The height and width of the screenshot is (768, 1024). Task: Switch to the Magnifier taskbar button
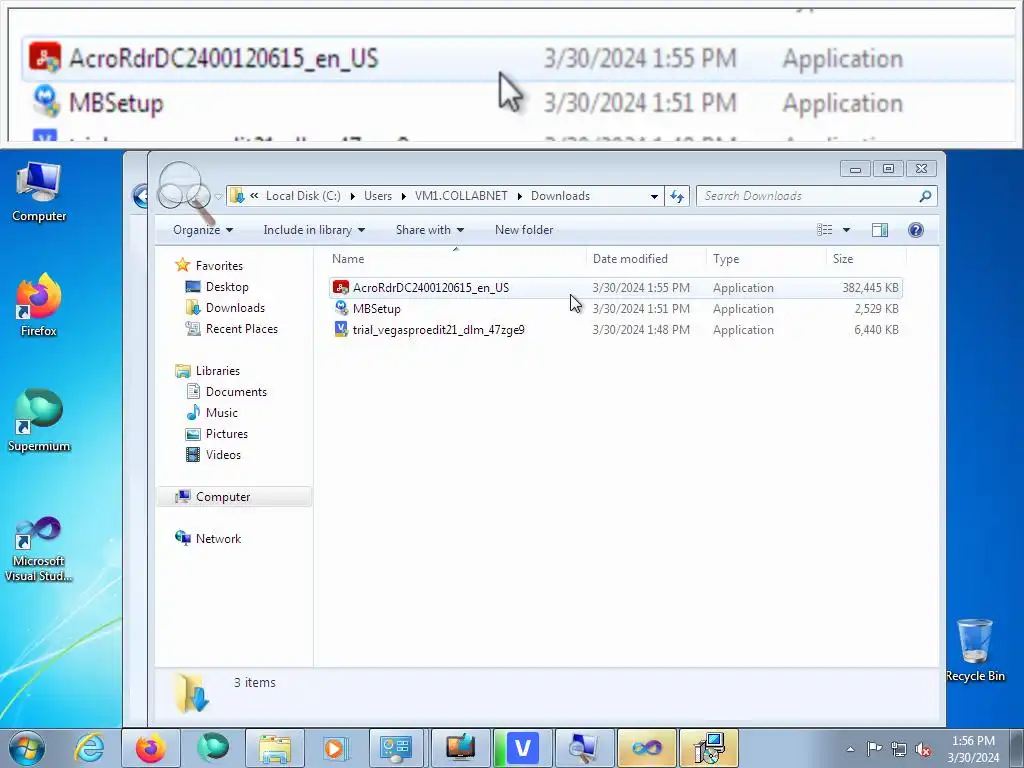click(x=583, y=748)
